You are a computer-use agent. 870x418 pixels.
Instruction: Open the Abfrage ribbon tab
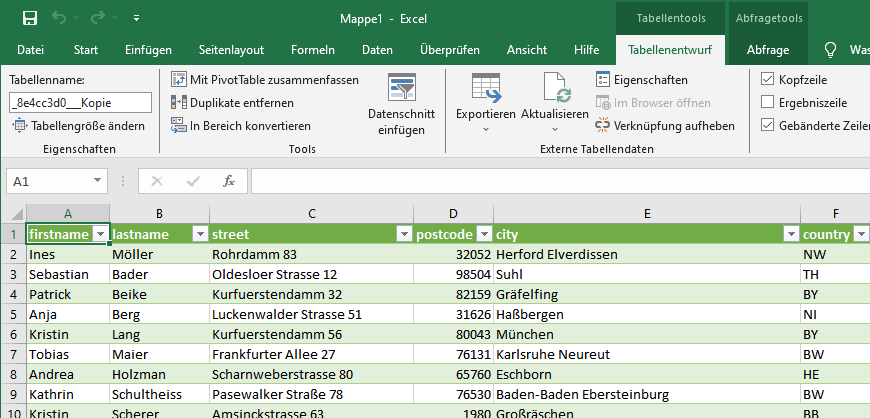(767, 50)
